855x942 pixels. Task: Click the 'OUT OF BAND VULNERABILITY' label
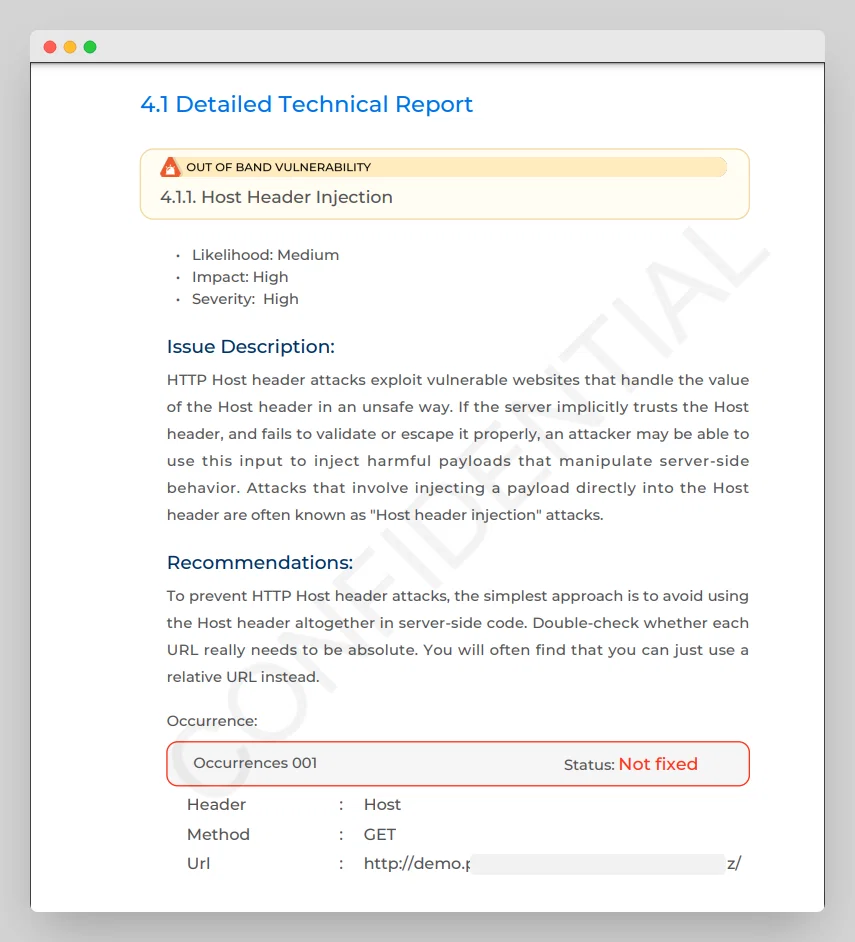[278, 167]
